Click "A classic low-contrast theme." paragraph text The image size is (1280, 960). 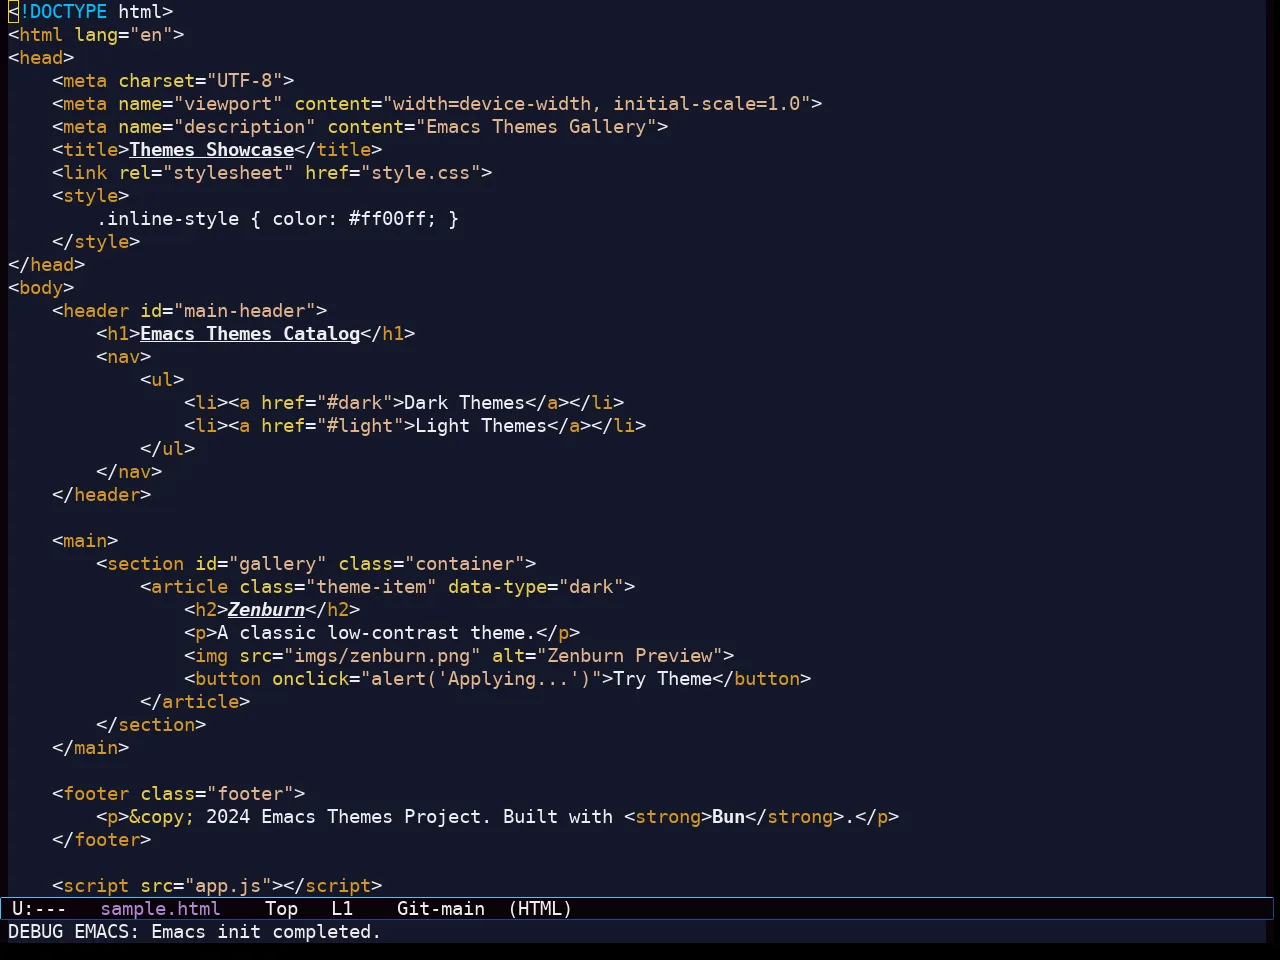point(377,633)
